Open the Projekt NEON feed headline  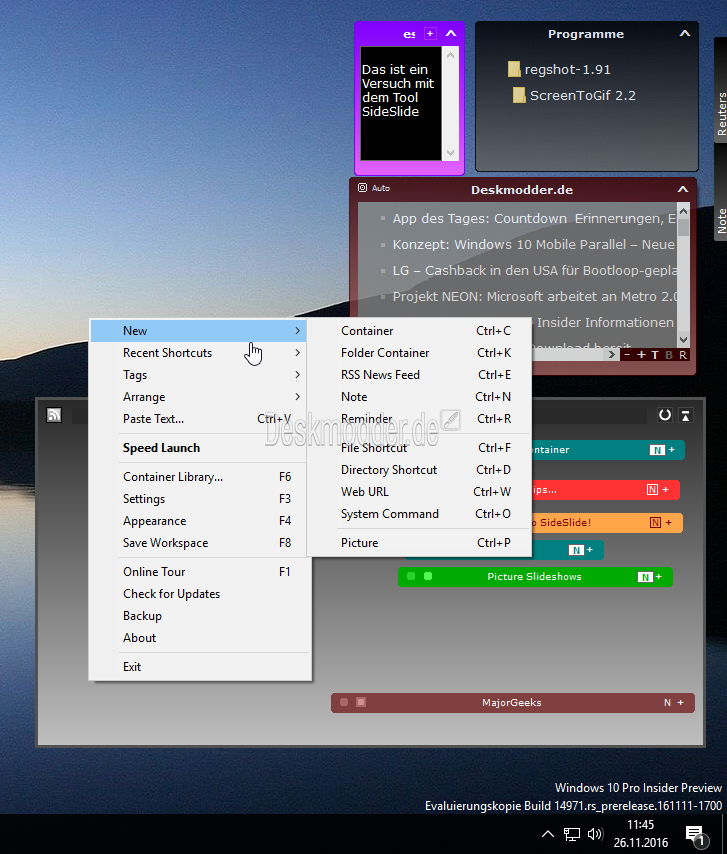534,297
